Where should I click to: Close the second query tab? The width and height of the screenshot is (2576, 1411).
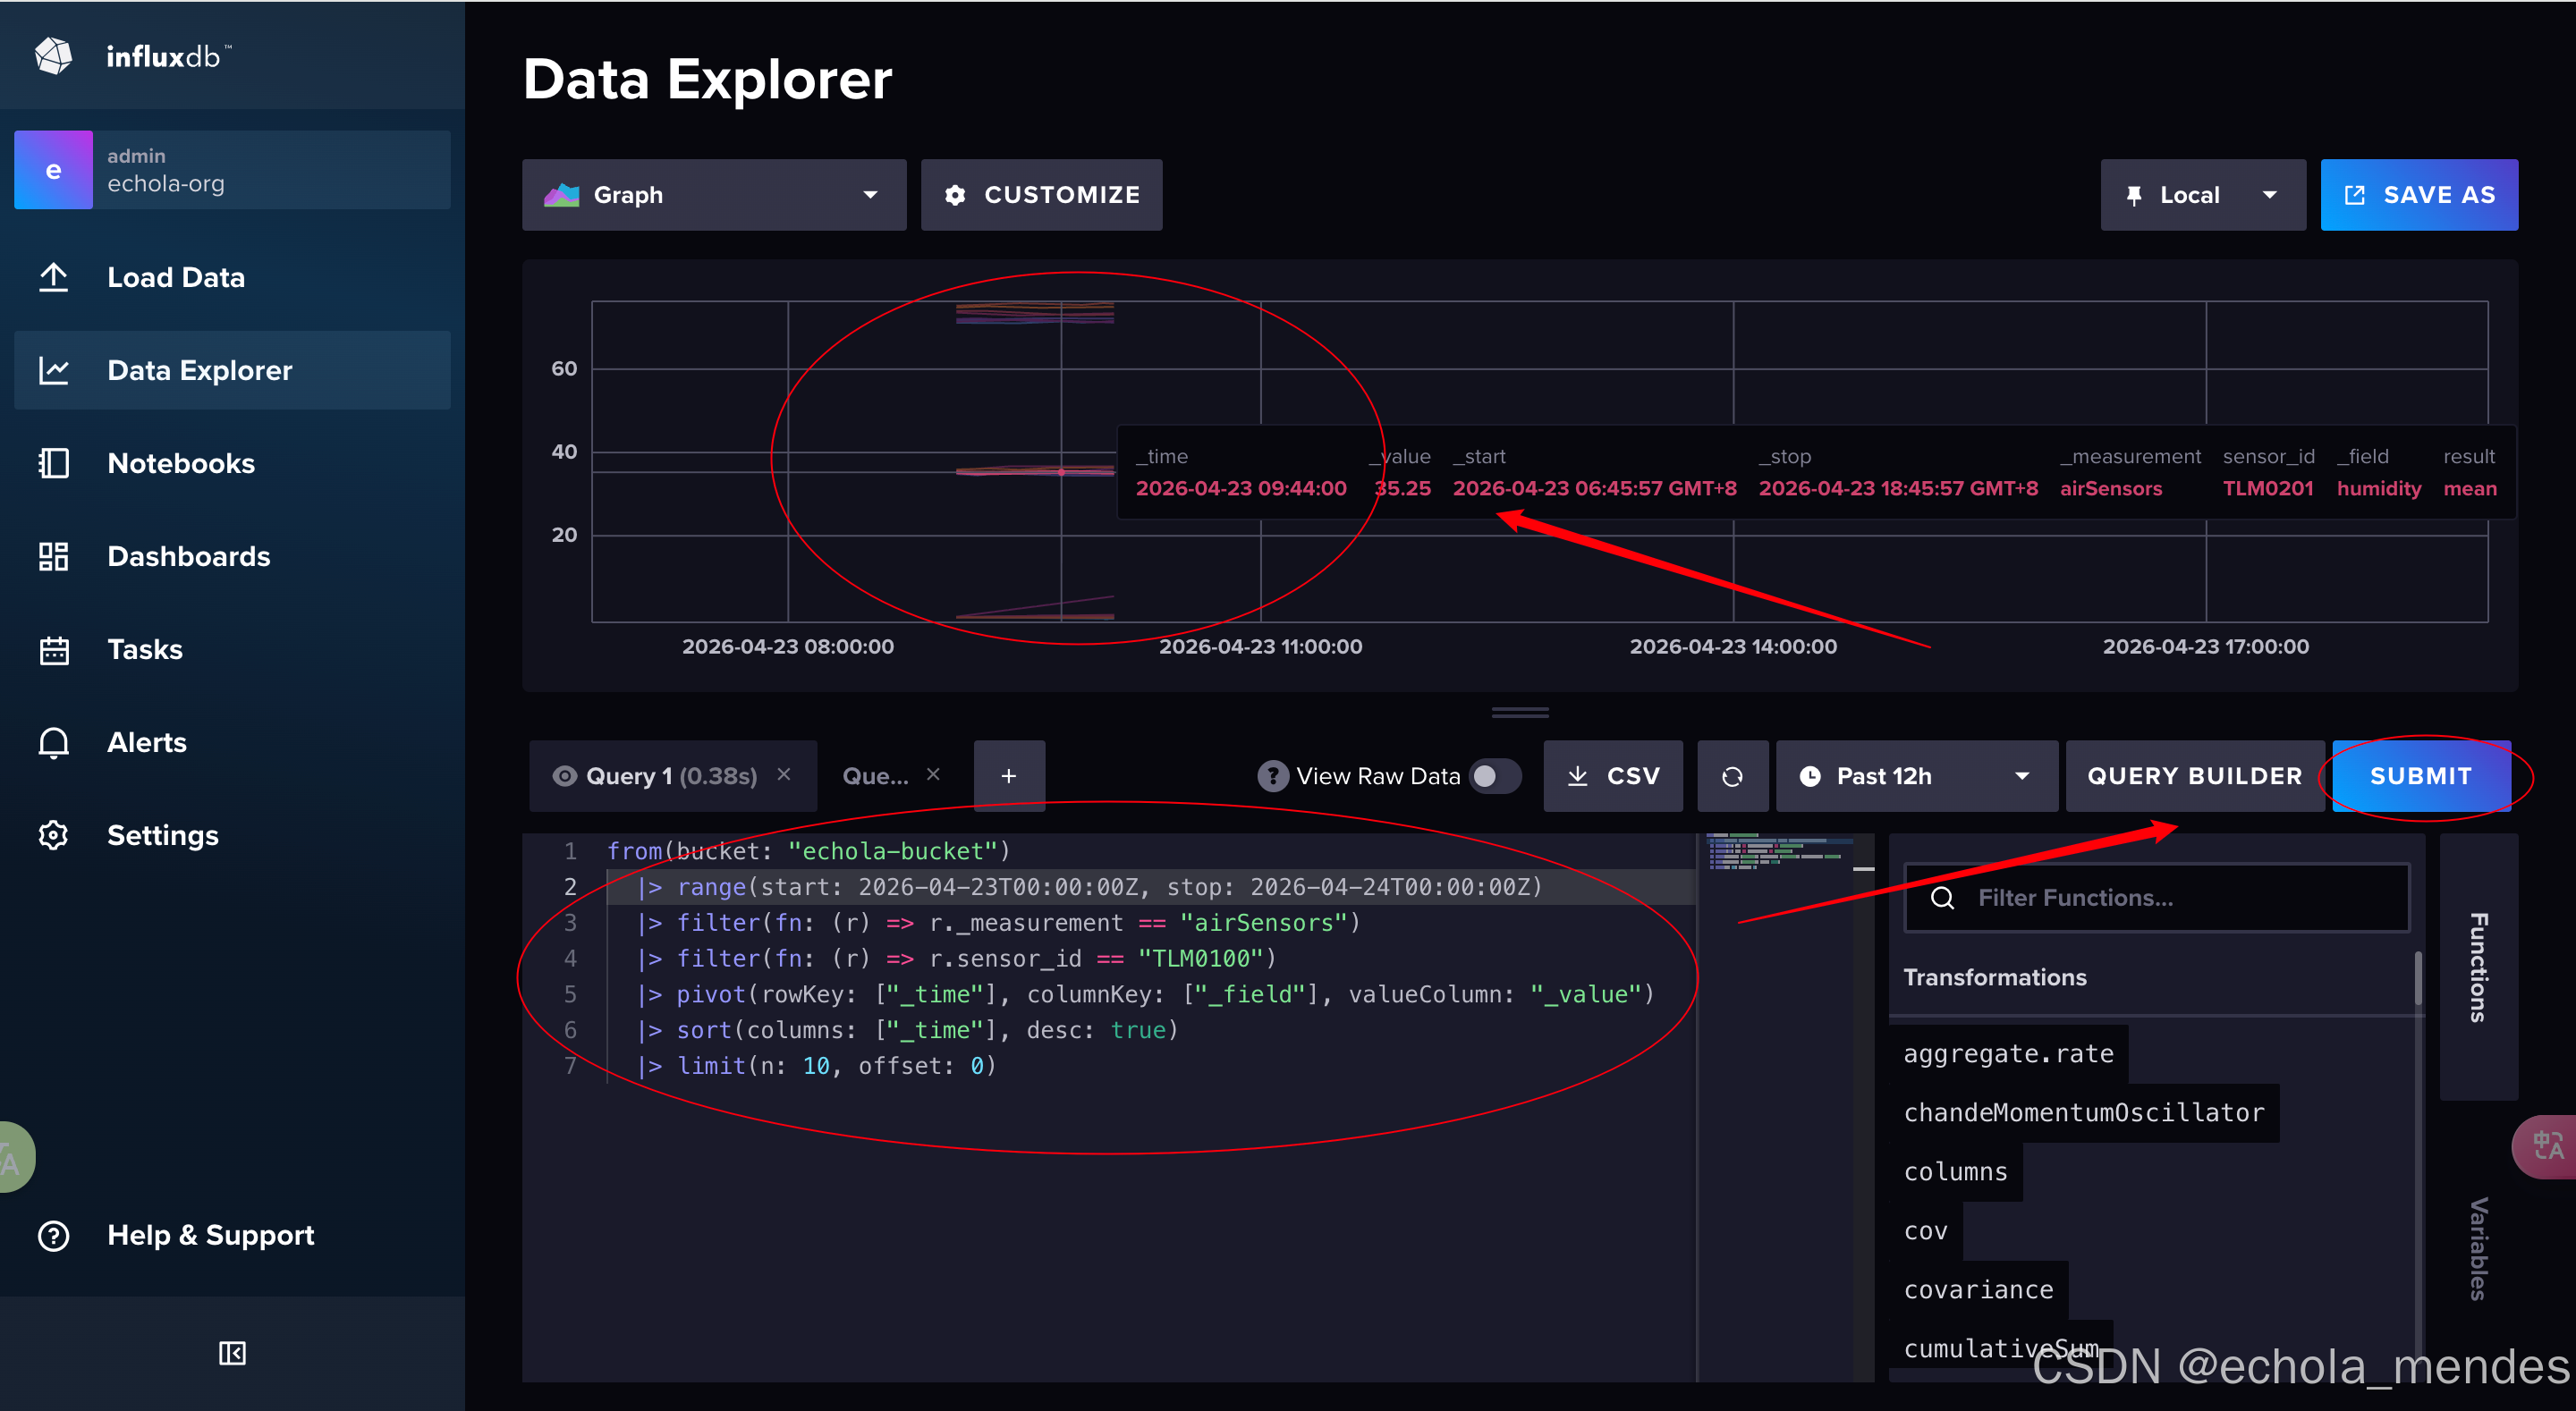[933, 774]
